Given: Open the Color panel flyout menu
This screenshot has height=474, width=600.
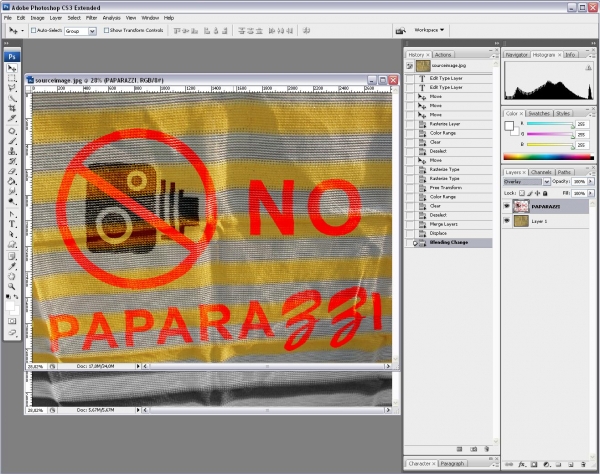Looking at the screenshot, I should (593, 114).
